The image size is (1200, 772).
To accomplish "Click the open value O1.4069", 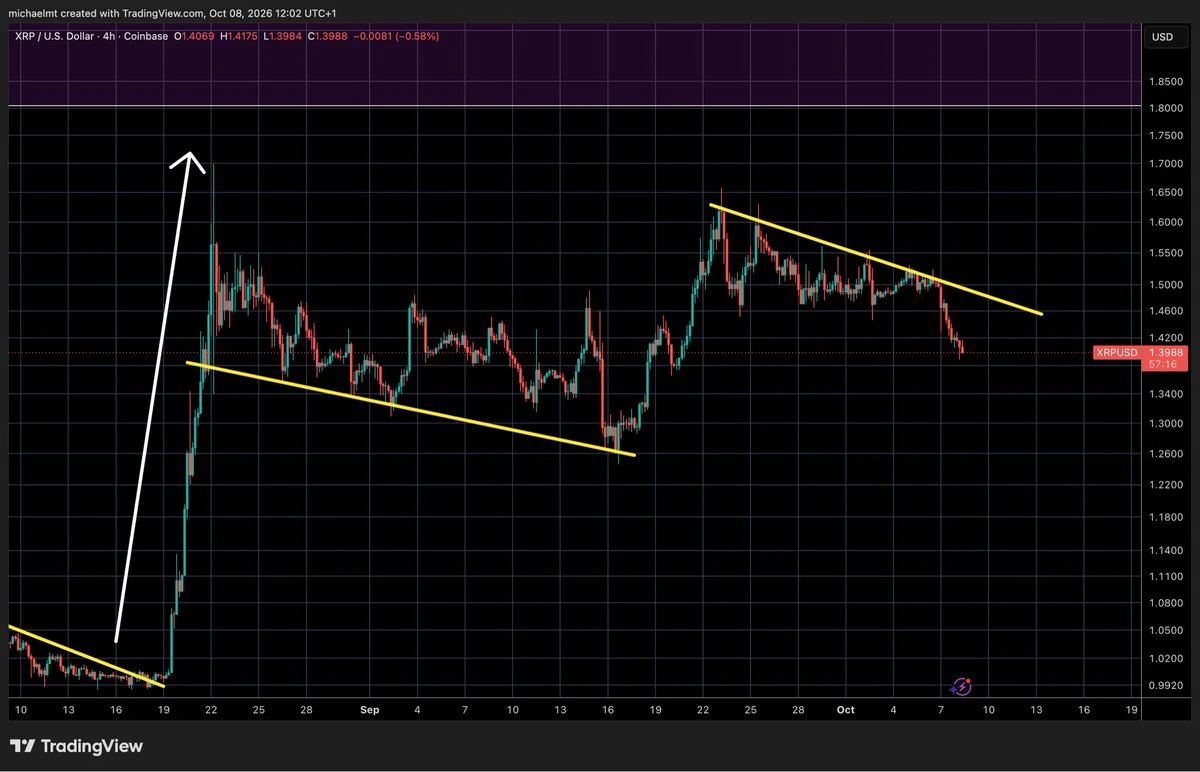I will click(x=194, y=36).
